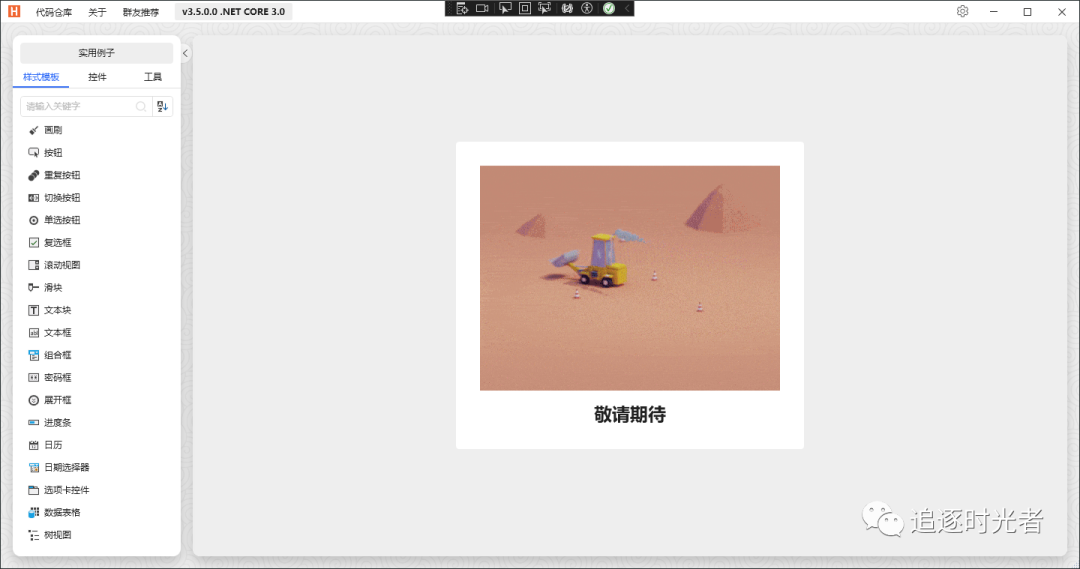Click the sort A-Z icon beside search
1080x569 pixels.
click(163, 106)
